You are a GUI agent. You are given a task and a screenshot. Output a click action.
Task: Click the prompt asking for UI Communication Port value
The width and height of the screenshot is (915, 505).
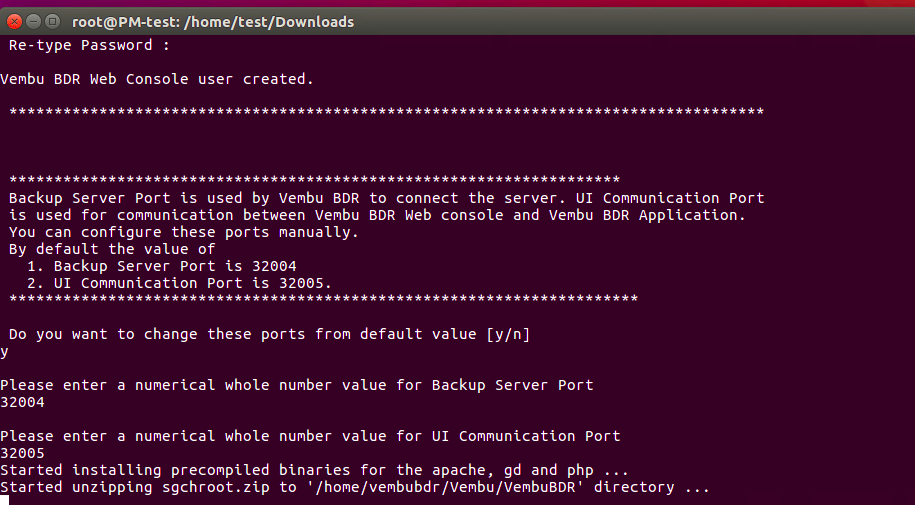point(310,436)
